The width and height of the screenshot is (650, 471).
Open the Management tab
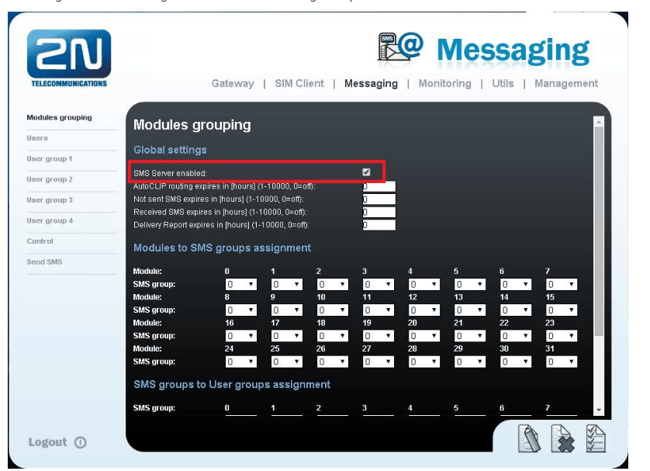(566, 84)
